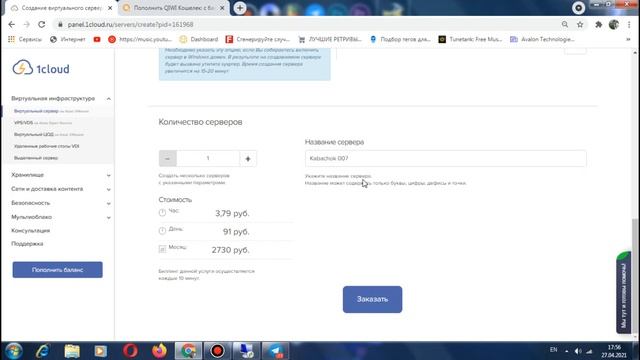640x360 pixels.
Task: Switch to Chrome in taskbar
Action: point(188,351)
